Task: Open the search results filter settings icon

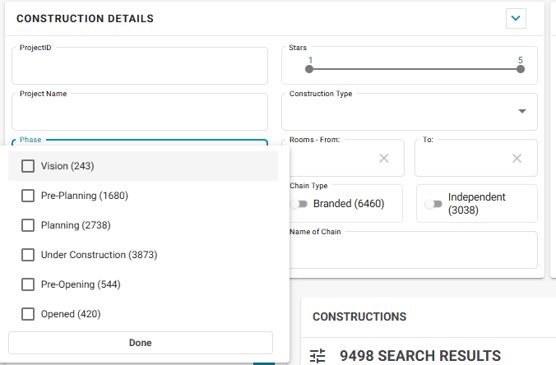Action: [x=317, y=356]
